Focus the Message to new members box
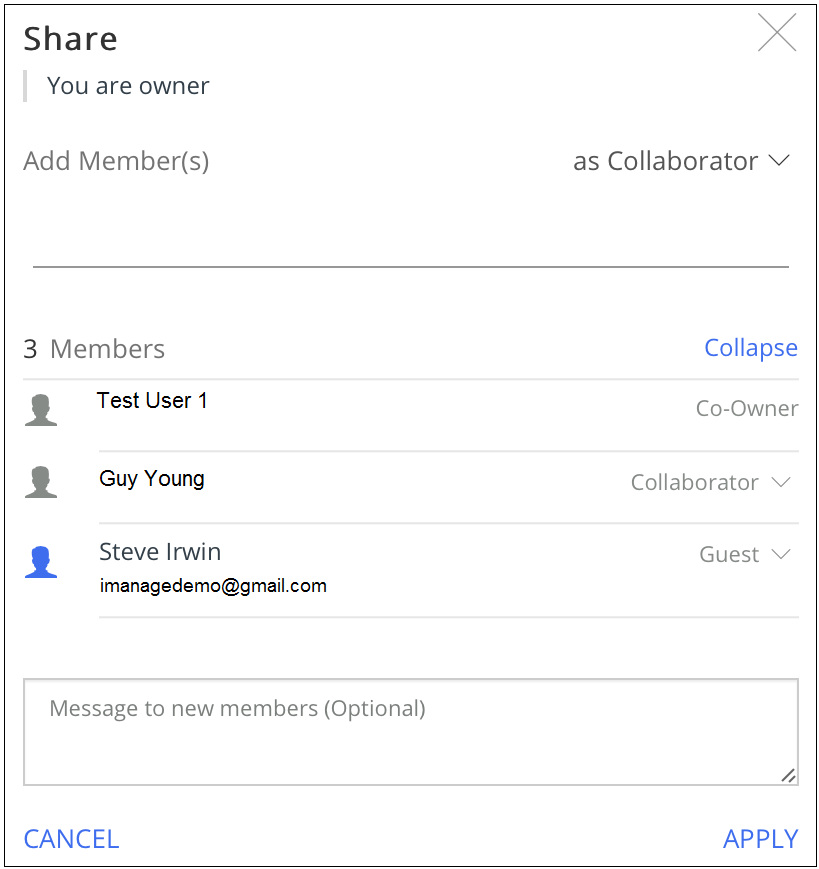819x869 pixels. (410, 732)
